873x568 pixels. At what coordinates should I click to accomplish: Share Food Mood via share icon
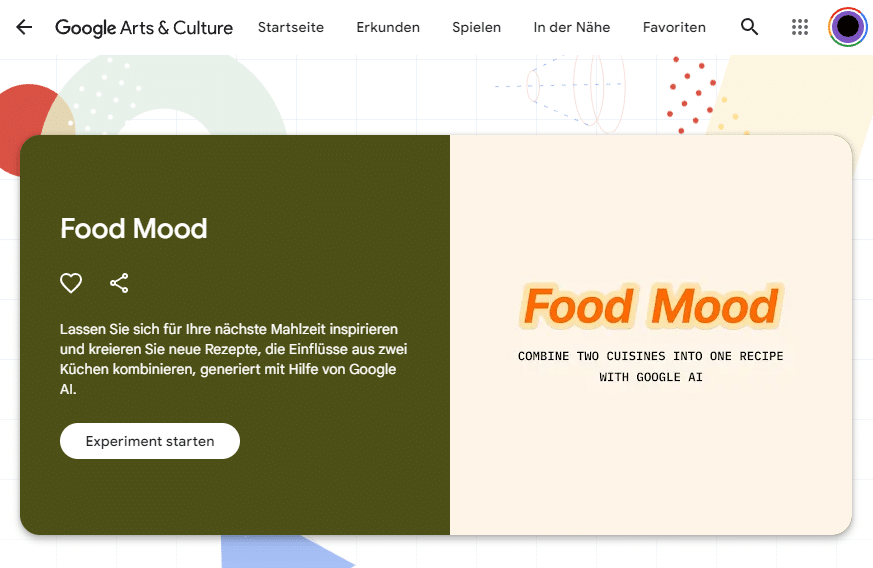coord(119,283)
